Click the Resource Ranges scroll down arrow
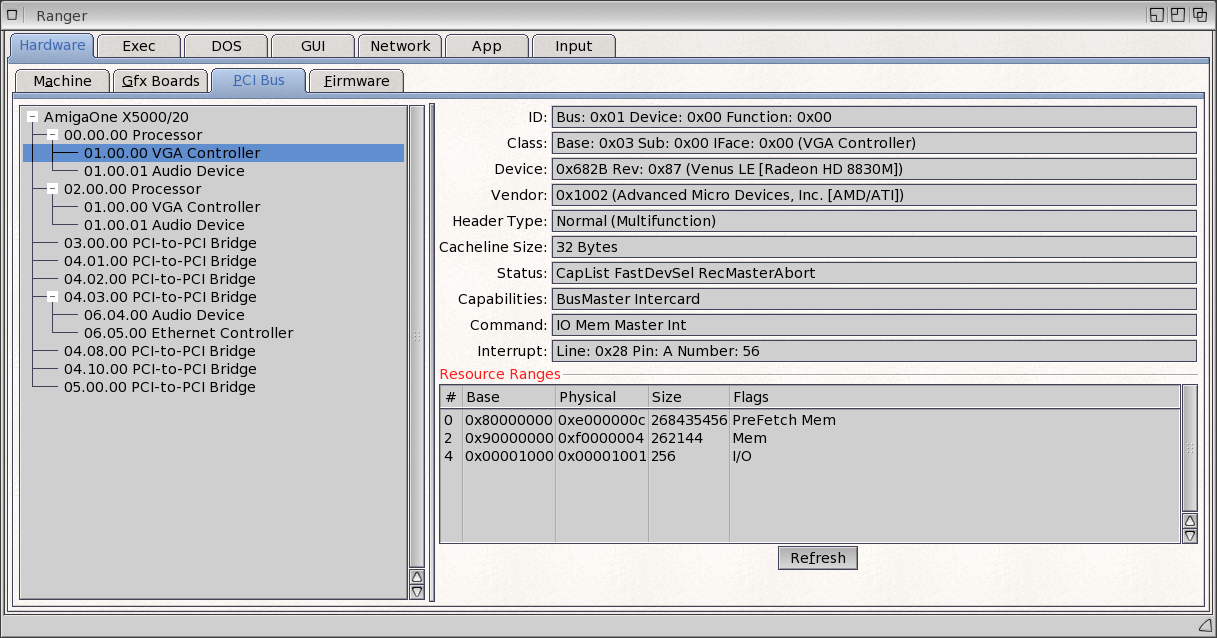1217x638 pixels. [x=1189, y=536]
